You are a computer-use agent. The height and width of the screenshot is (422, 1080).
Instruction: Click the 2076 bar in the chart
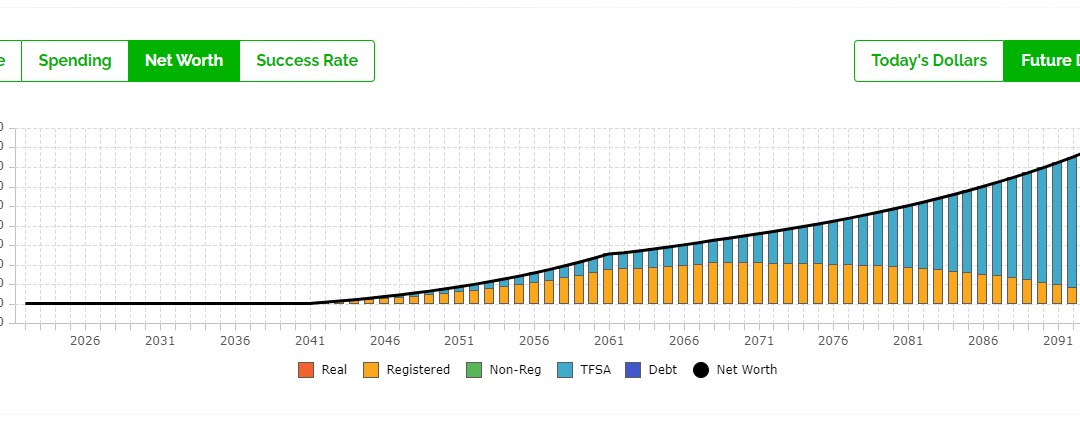click(833, 262)
